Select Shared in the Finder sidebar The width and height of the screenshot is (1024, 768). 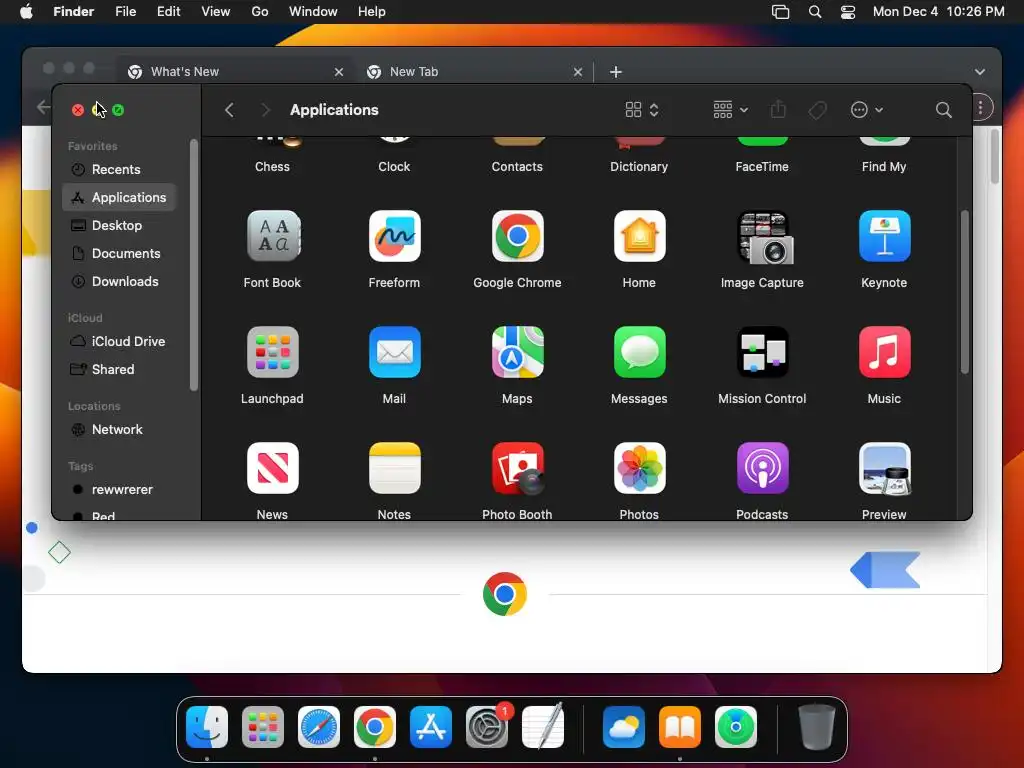119,370
